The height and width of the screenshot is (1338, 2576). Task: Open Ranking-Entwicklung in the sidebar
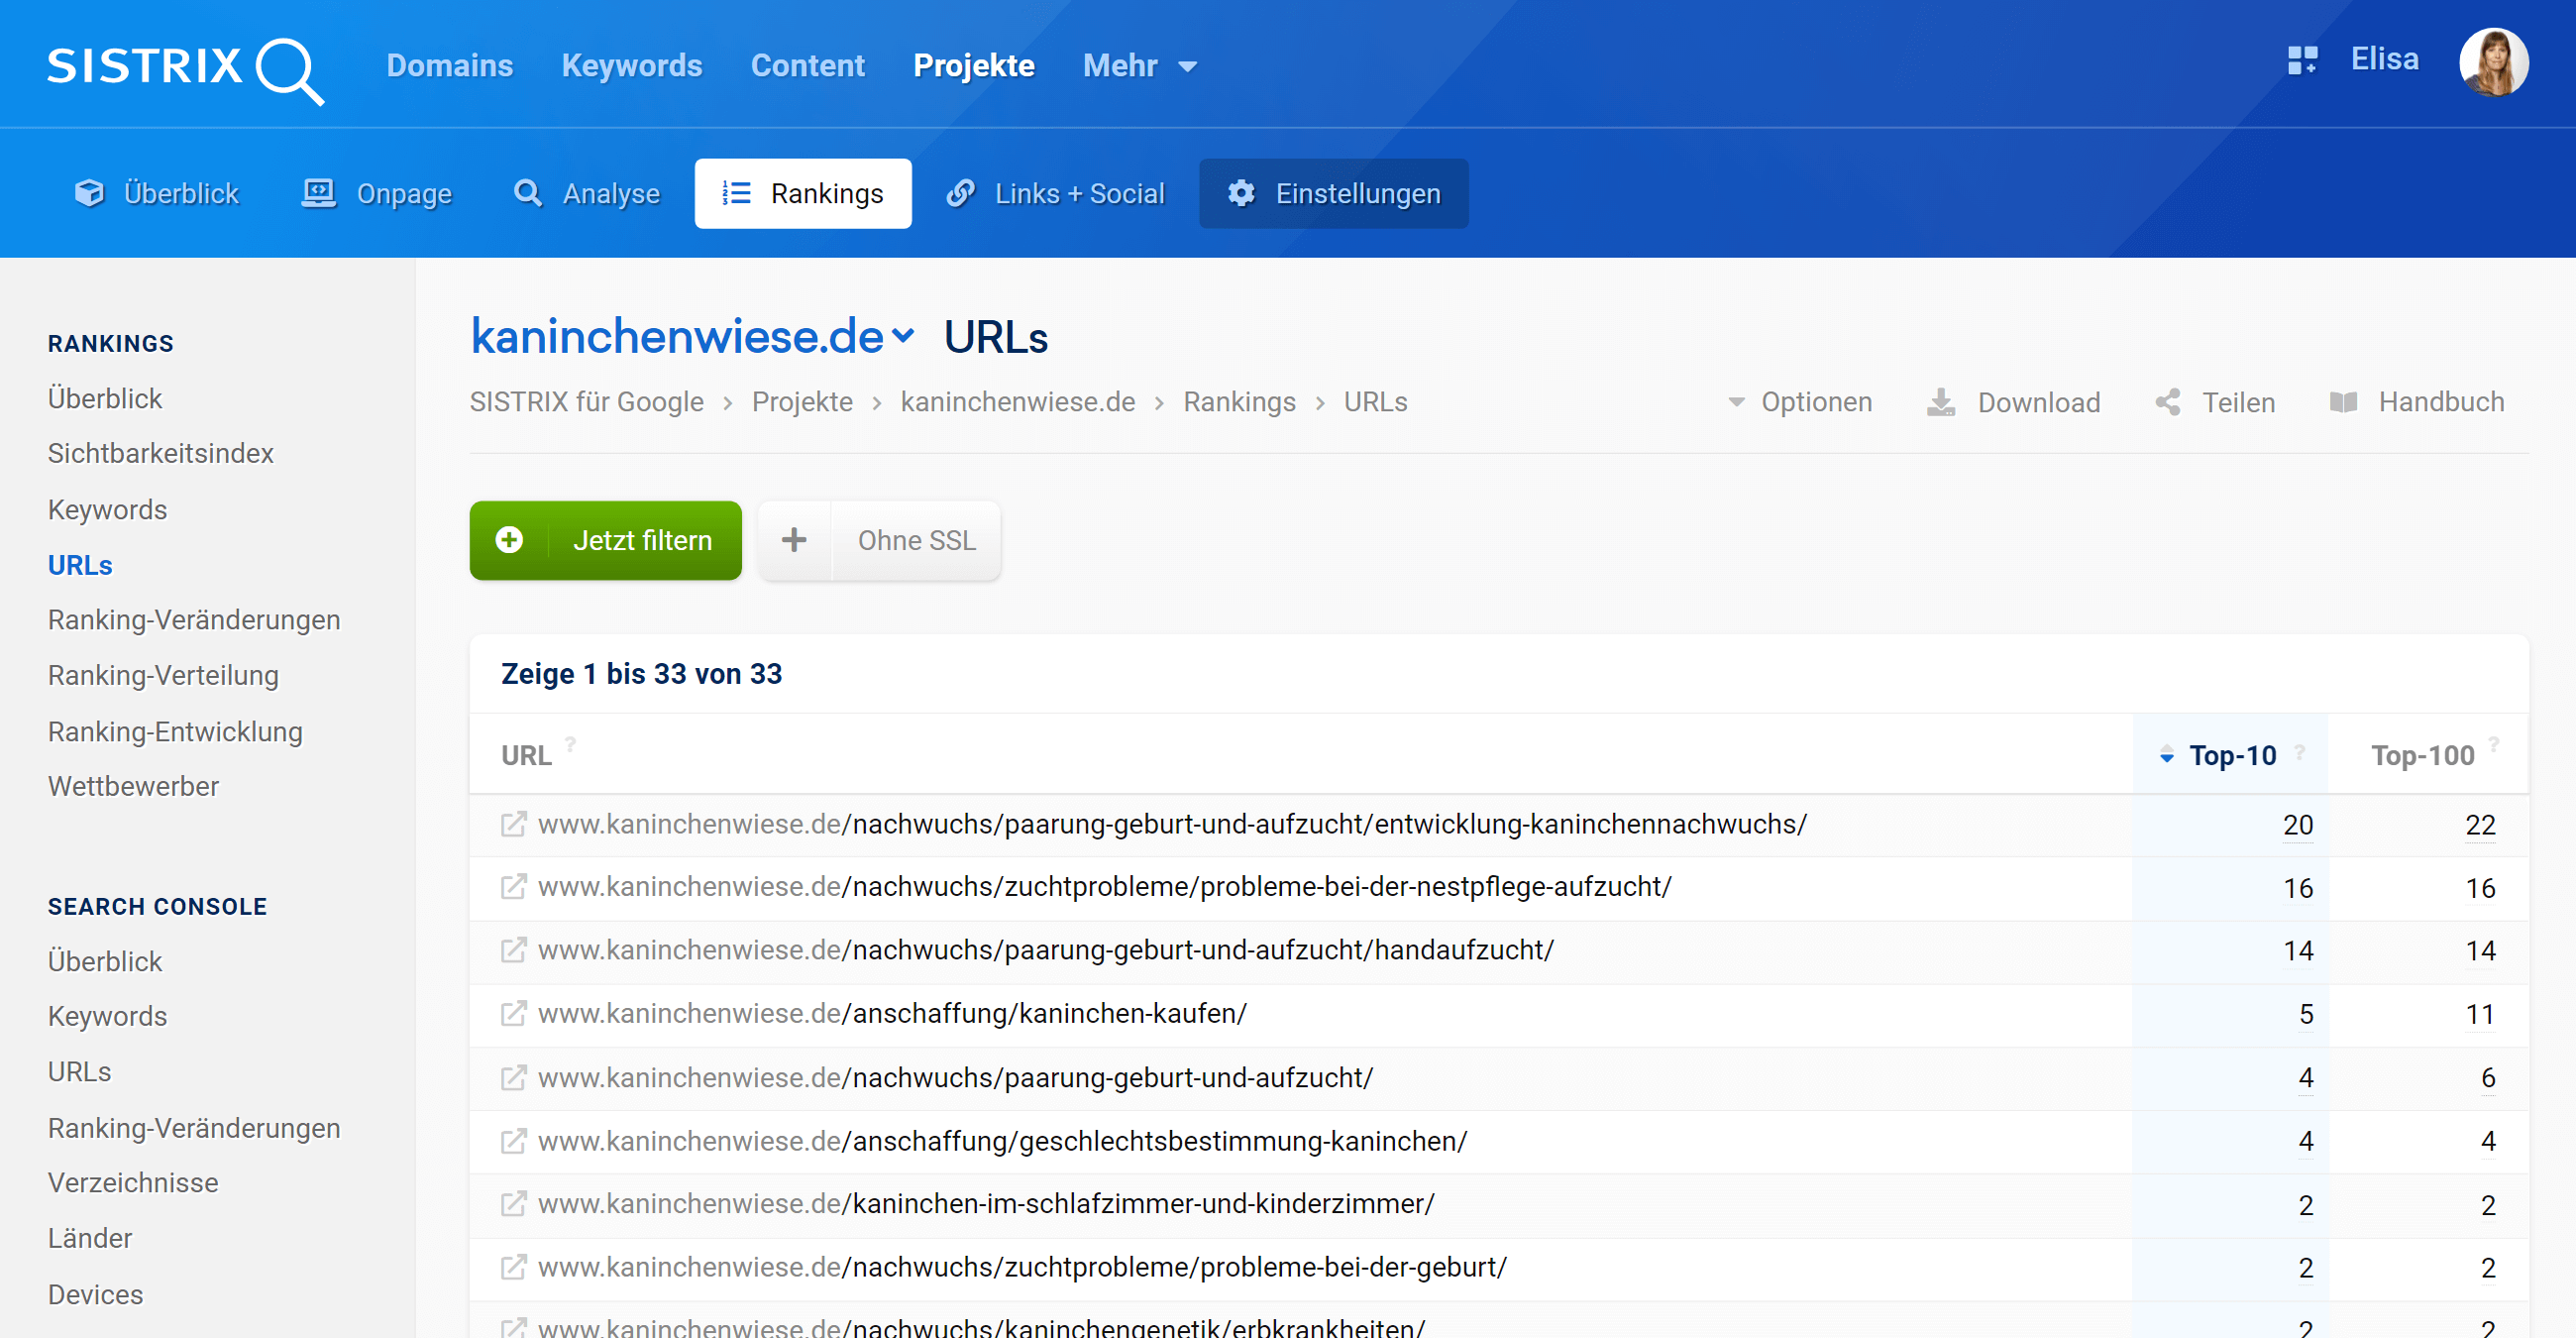point(175,731)
